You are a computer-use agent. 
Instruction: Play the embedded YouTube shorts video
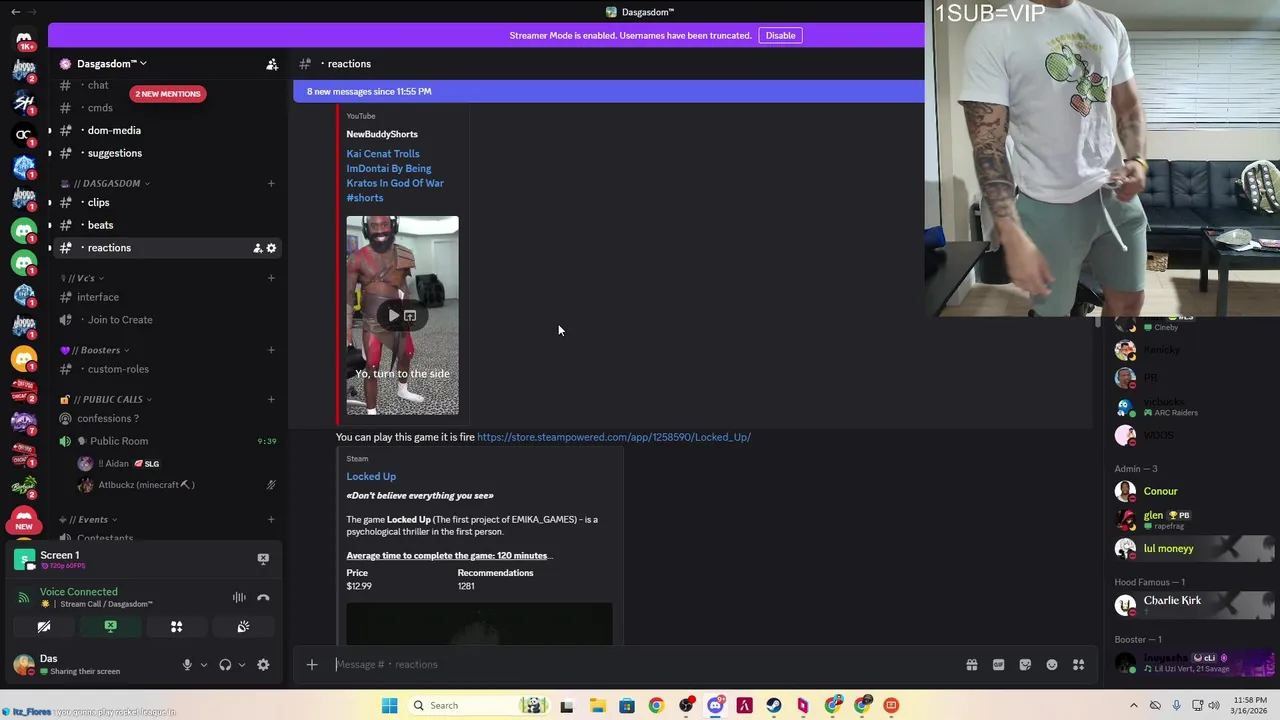(394, 316)
